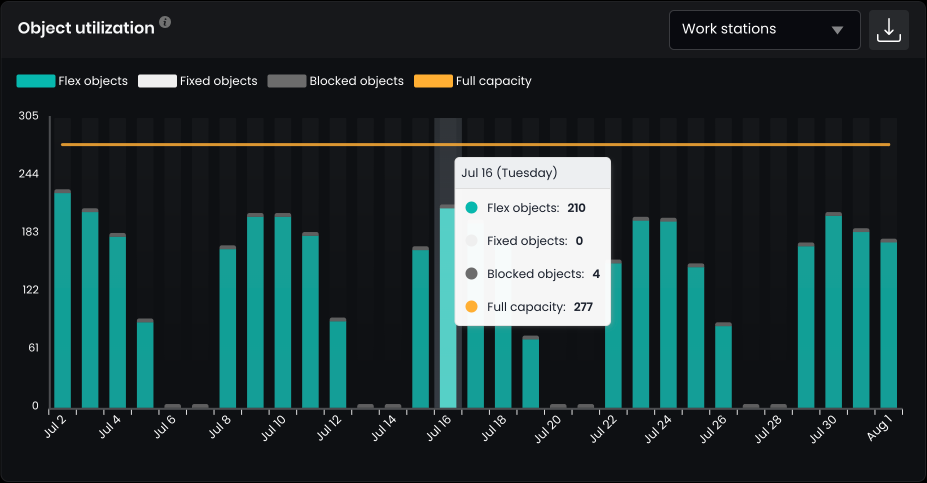The width and height of the screenshot is (927, 483).
Task: Click the teal dot in tooltip
Action: click(x=472, y=208)
